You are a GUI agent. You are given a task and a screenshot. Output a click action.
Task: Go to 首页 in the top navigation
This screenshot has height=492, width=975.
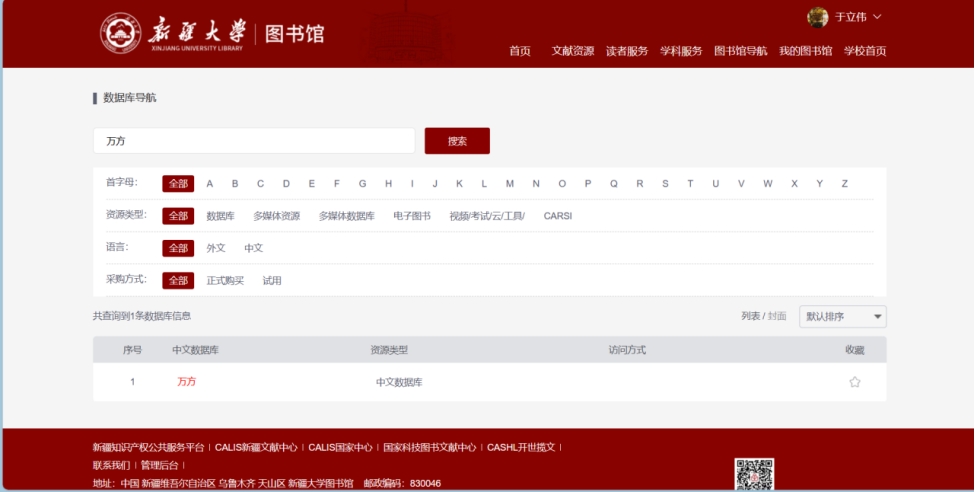coord(520,51)
